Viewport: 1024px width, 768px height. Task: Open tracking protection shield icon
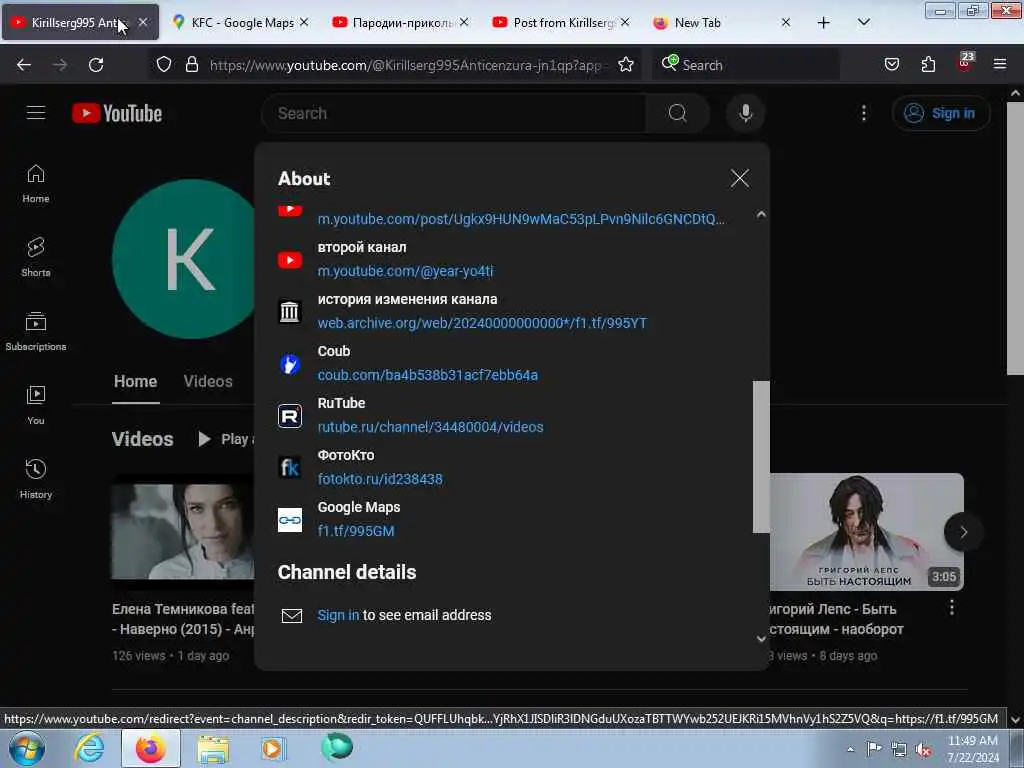pos(164,65)
